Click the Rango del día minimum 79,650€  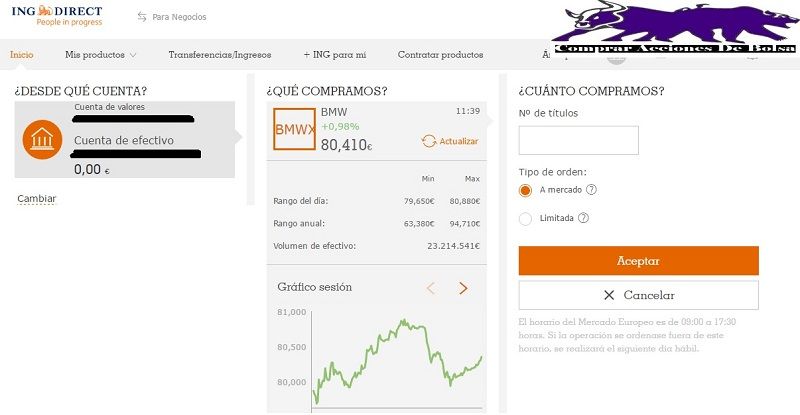click(419, 201)
